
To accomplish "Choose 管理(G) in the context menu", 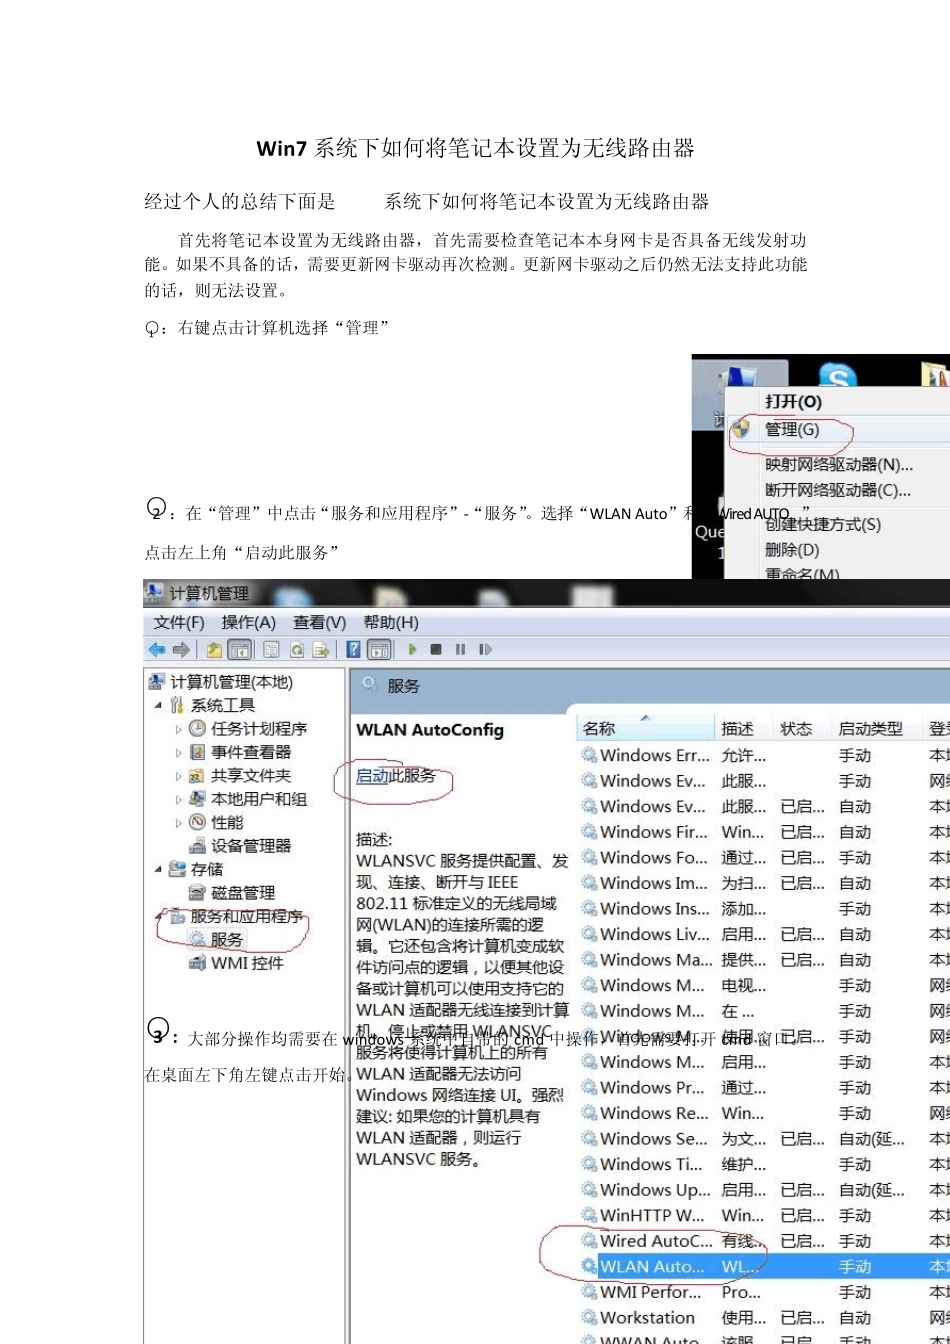I will point(791,430).
